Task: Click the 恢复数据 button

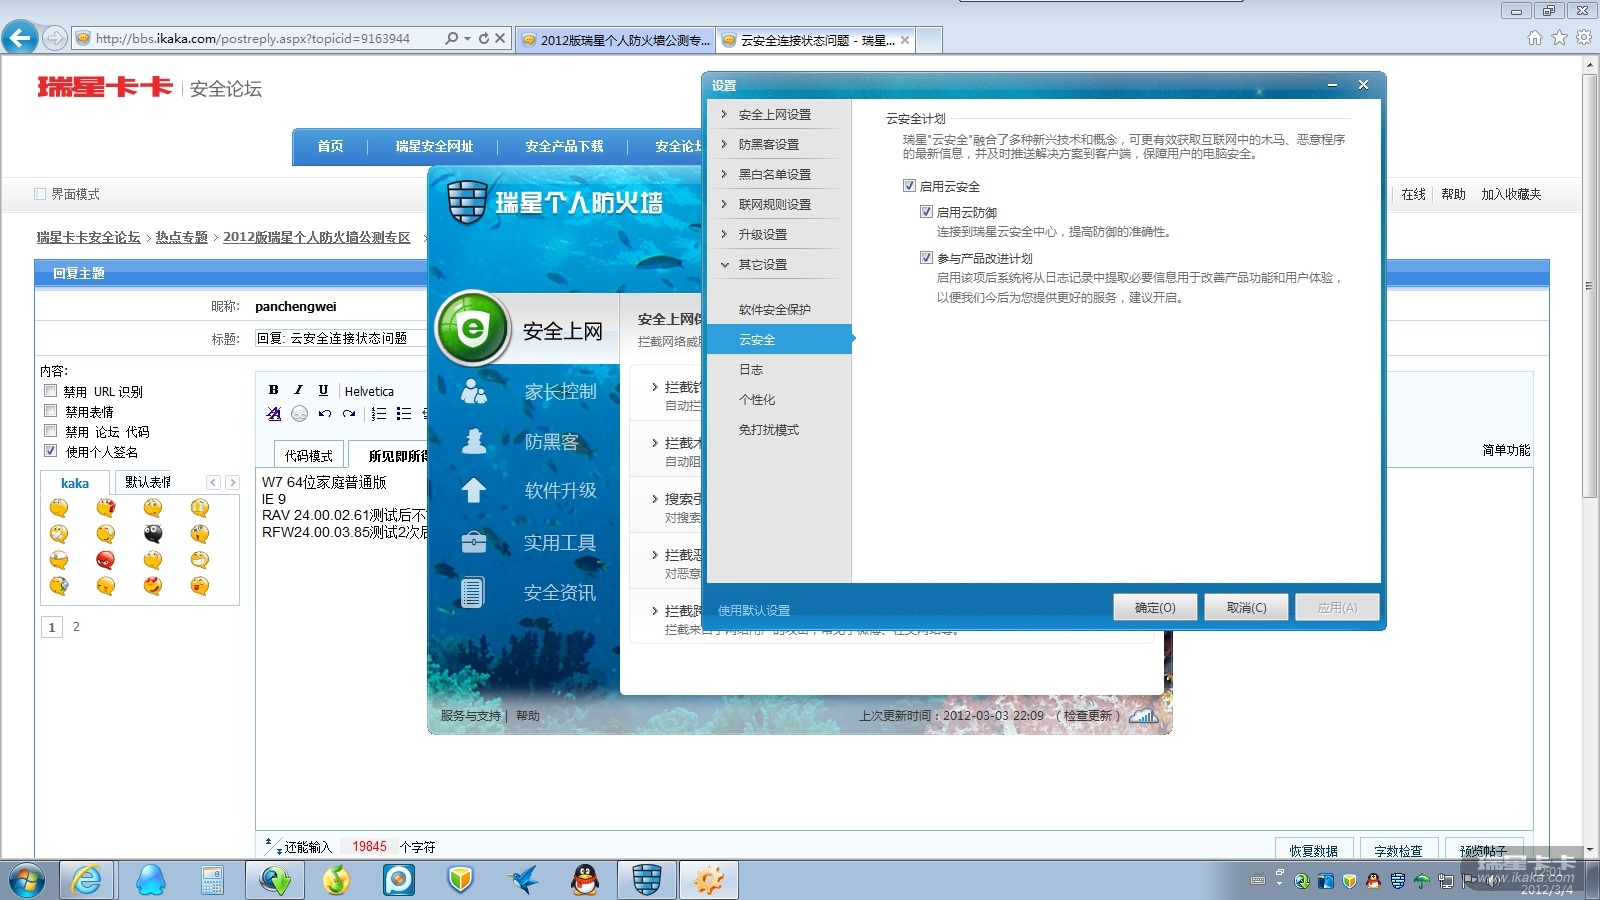Action: 1314,850
